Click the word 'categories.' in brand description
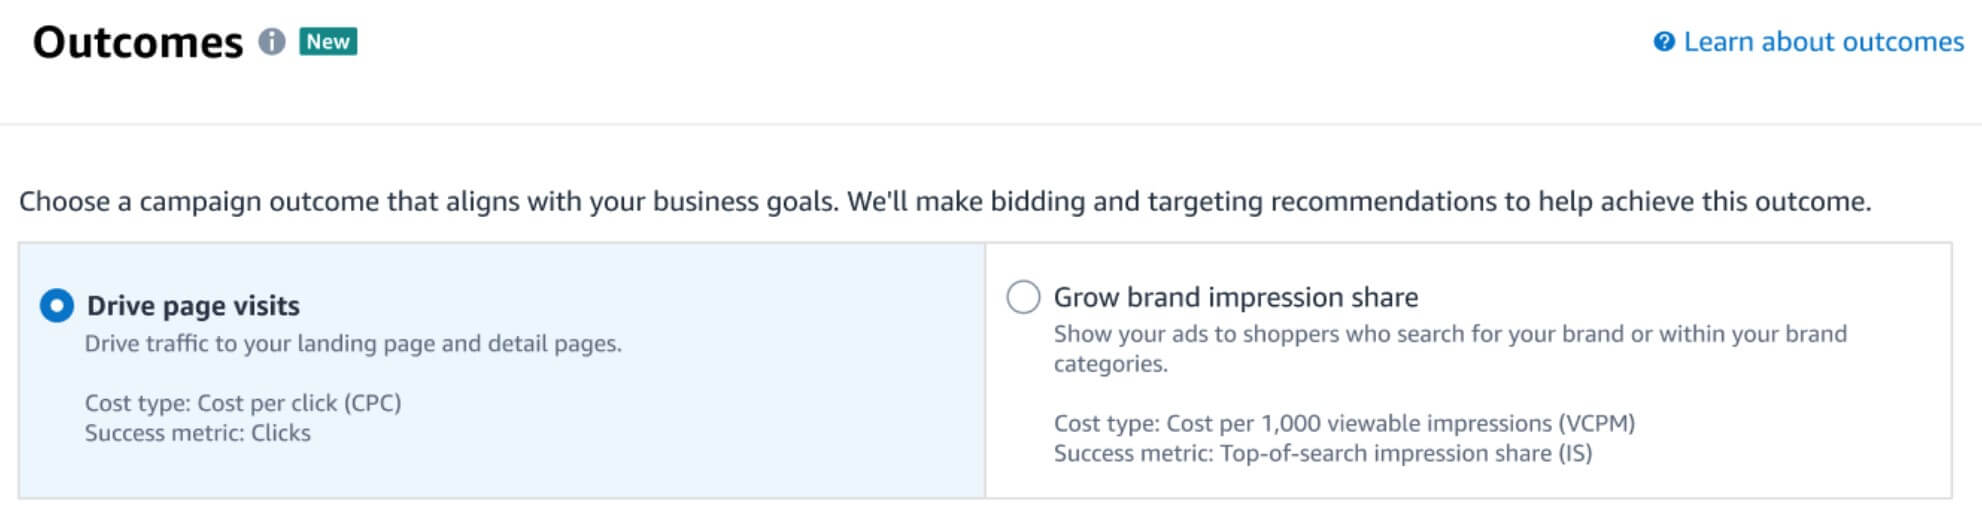 click(1110, 364)
